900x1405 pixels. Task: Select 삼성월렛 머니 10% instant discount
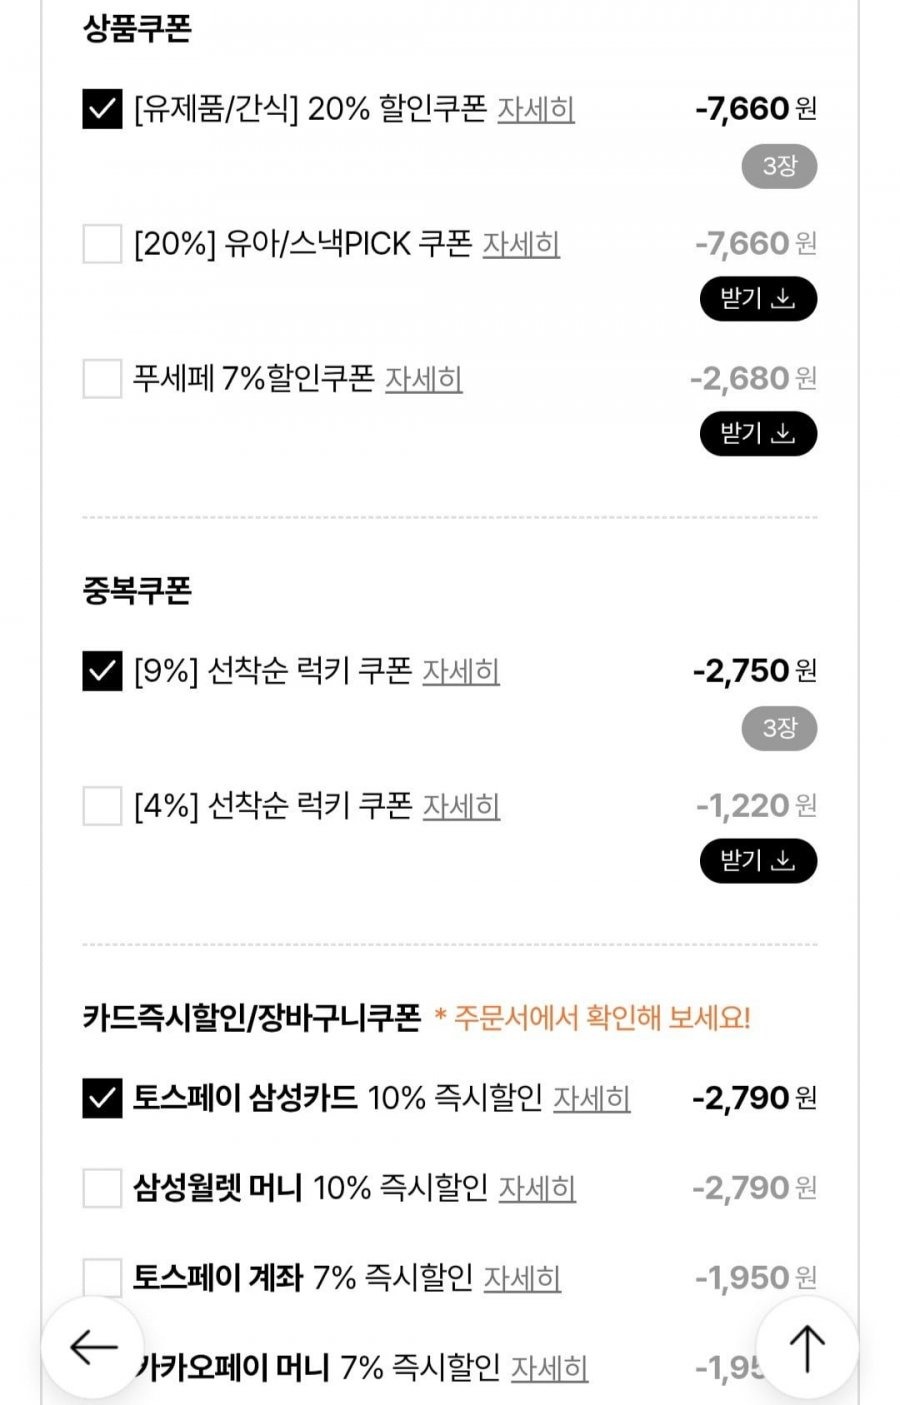click(x=102, y=1188)
